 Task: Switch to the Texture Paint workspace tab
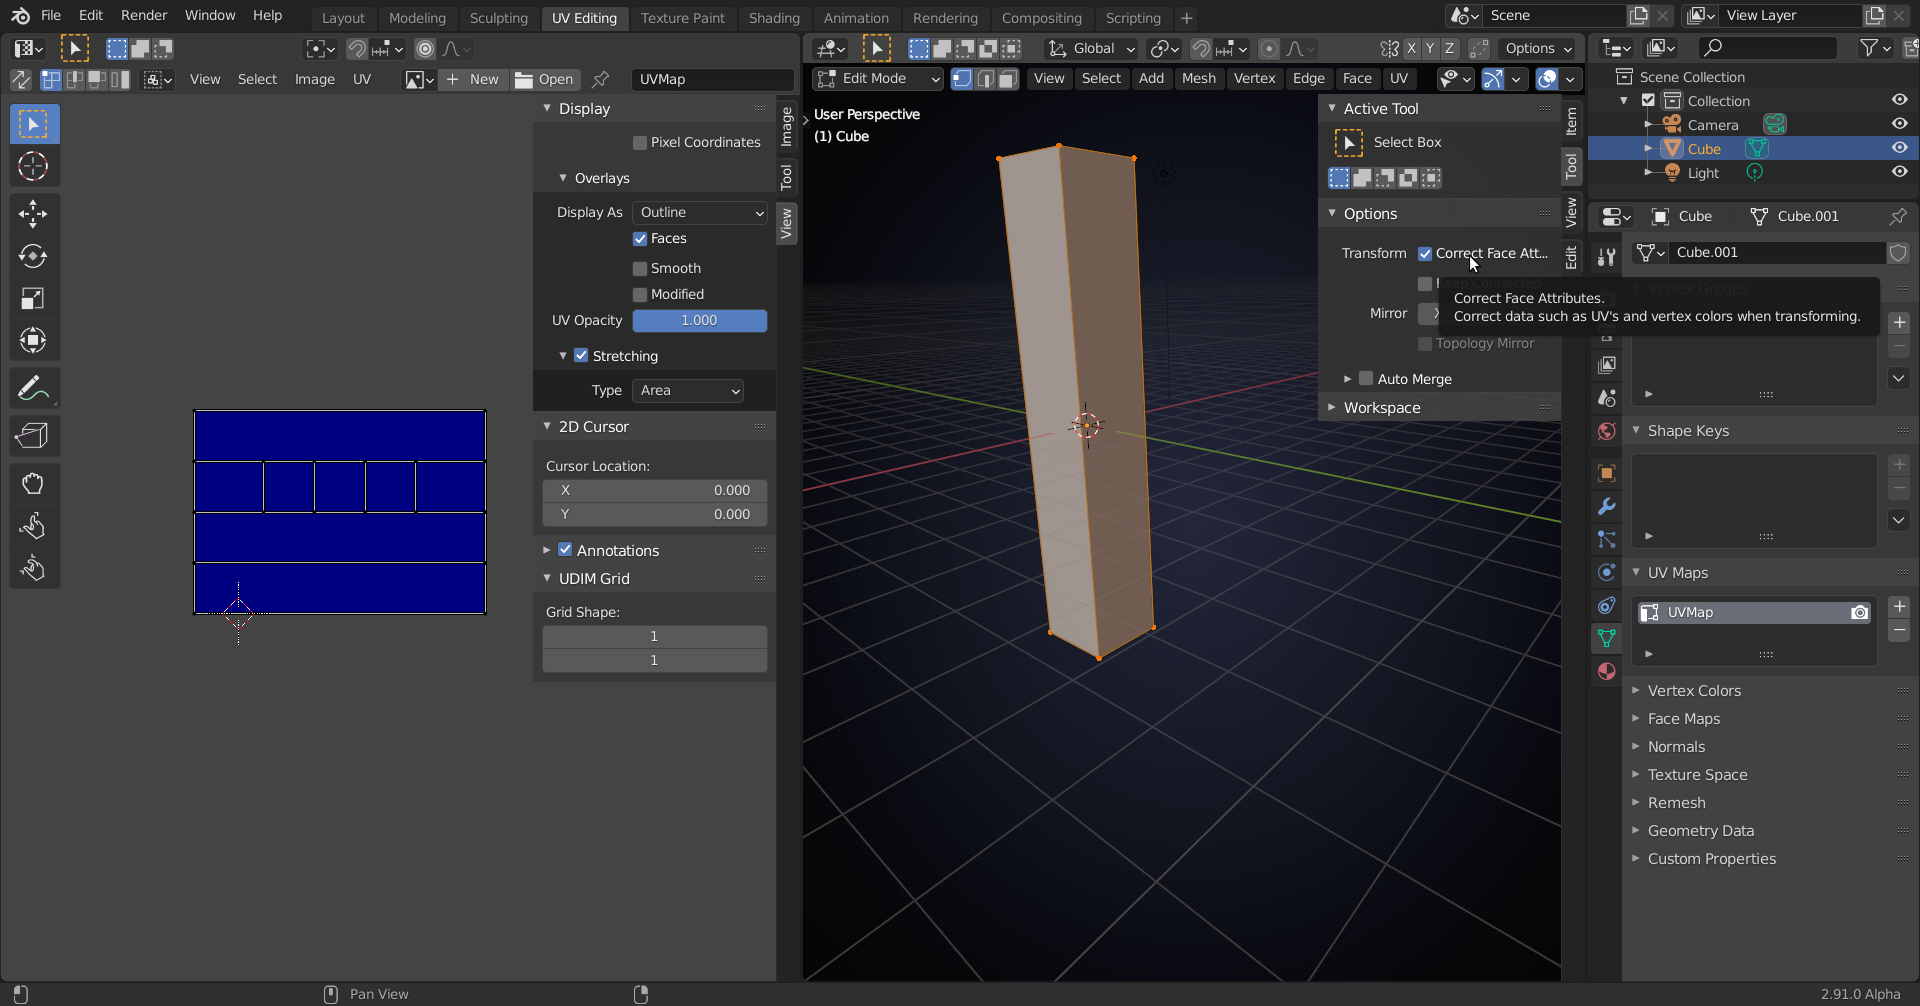[x=683, y=18]
